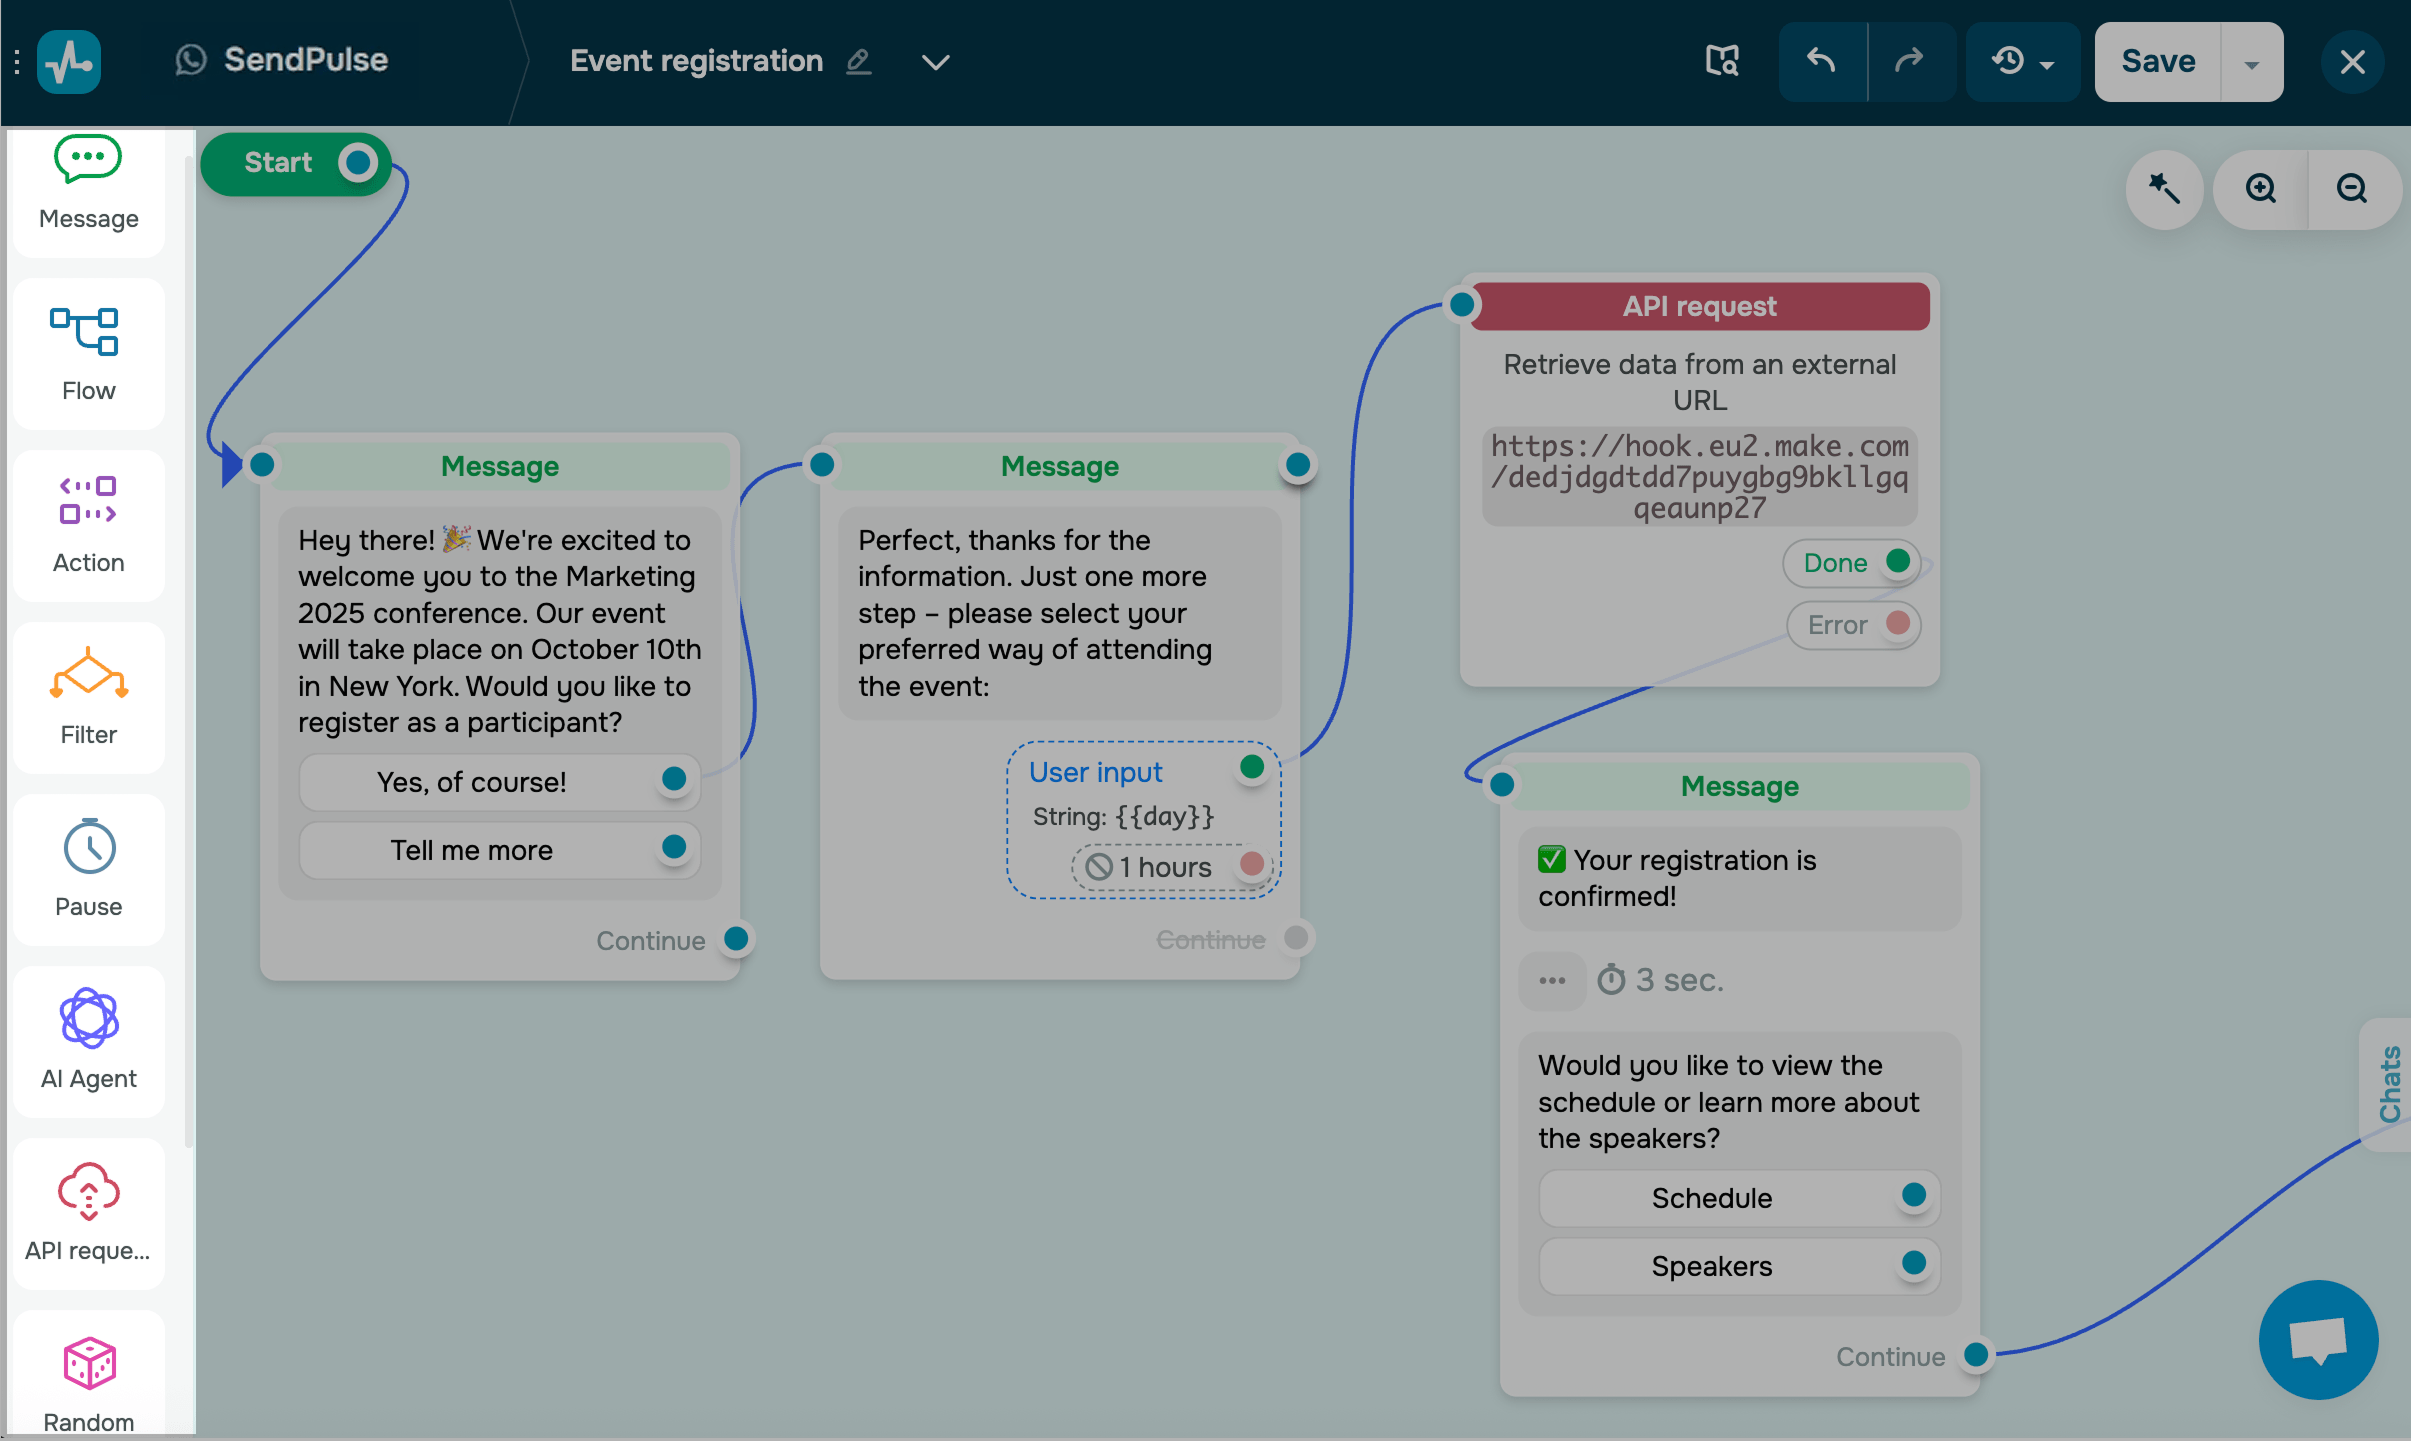Click the 'Yes, of course!' button
The height and width of the screenshot is (1441, 2411).
tap(472, 781)
